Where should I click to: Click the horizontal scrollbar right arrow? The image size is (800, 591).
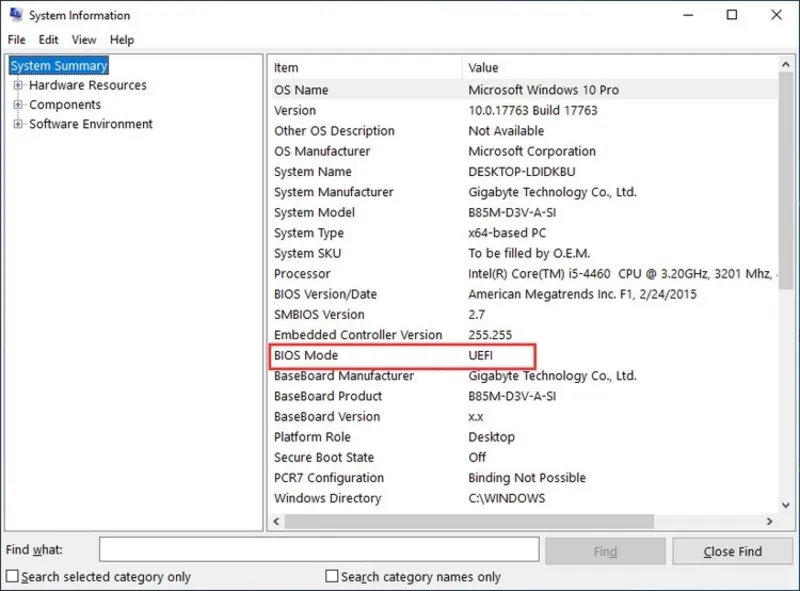click(769, 521)
